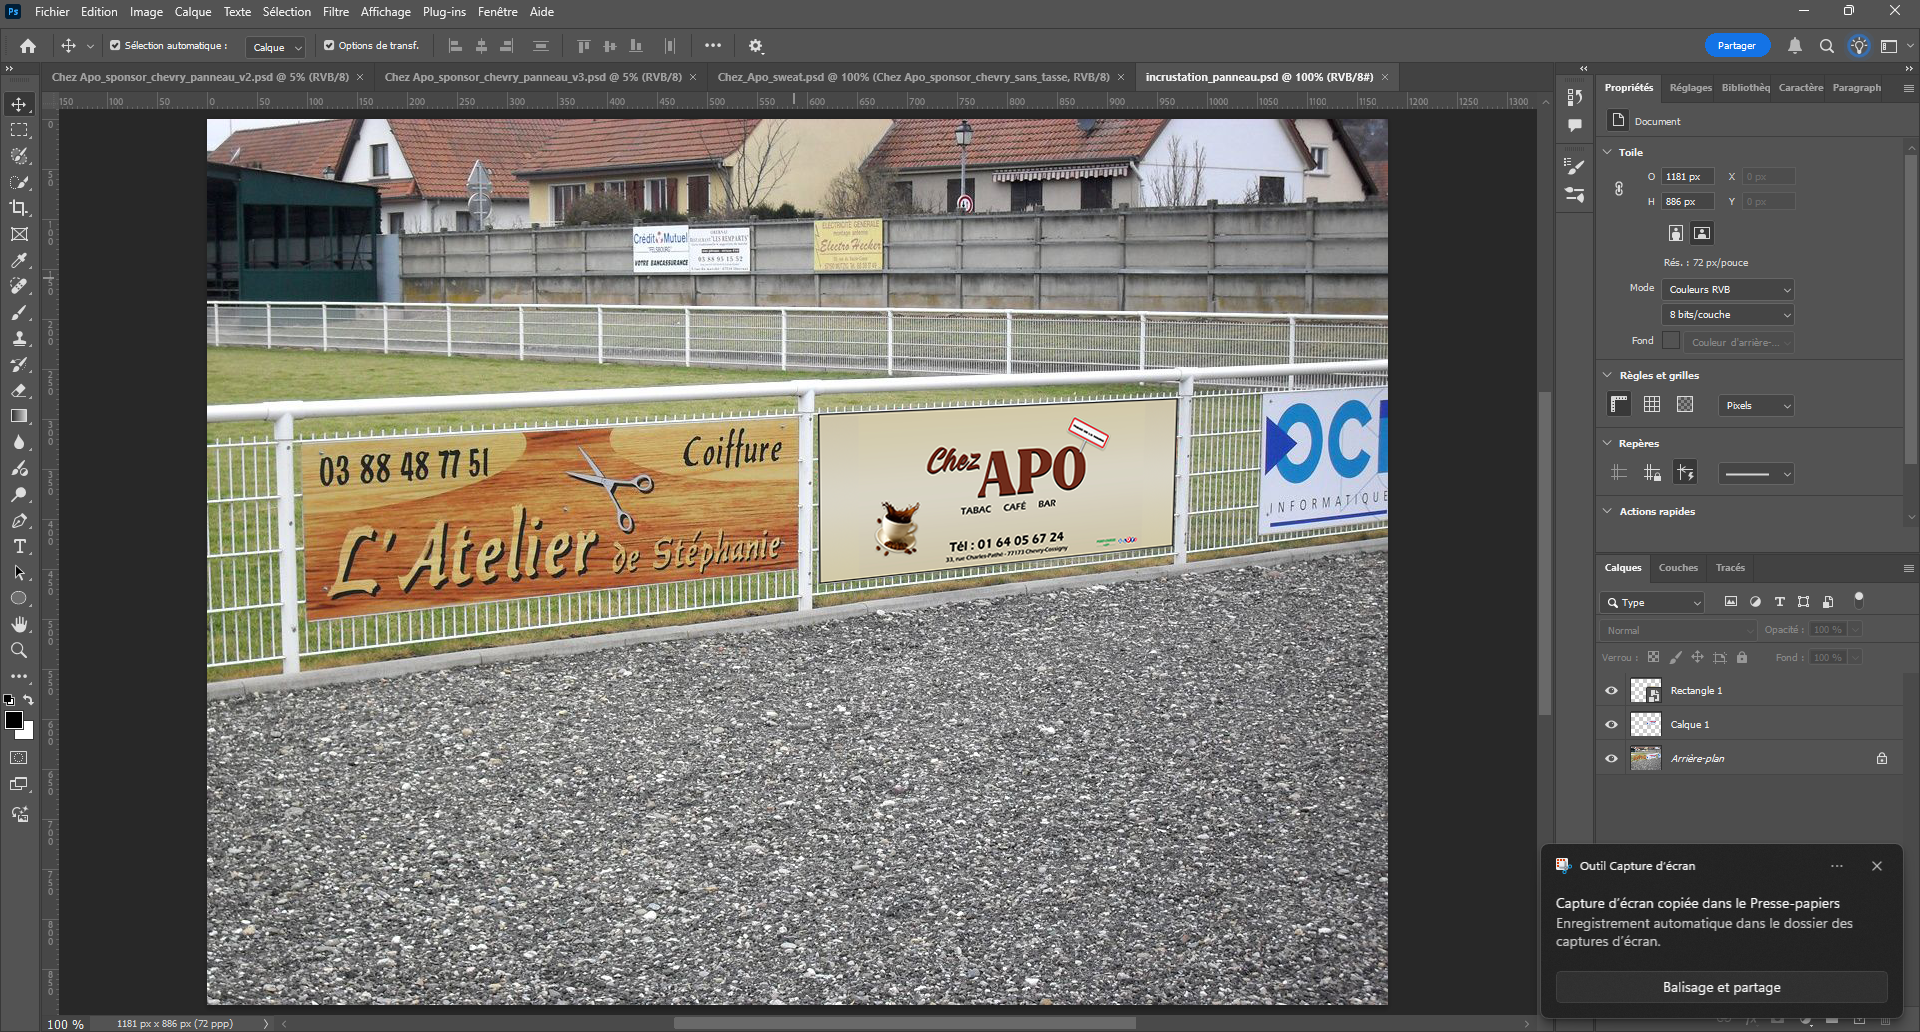The width and height of the screenshot is (1920, 1032).
Task: Open the Photoshop search icon
Action: (1827, 46)
